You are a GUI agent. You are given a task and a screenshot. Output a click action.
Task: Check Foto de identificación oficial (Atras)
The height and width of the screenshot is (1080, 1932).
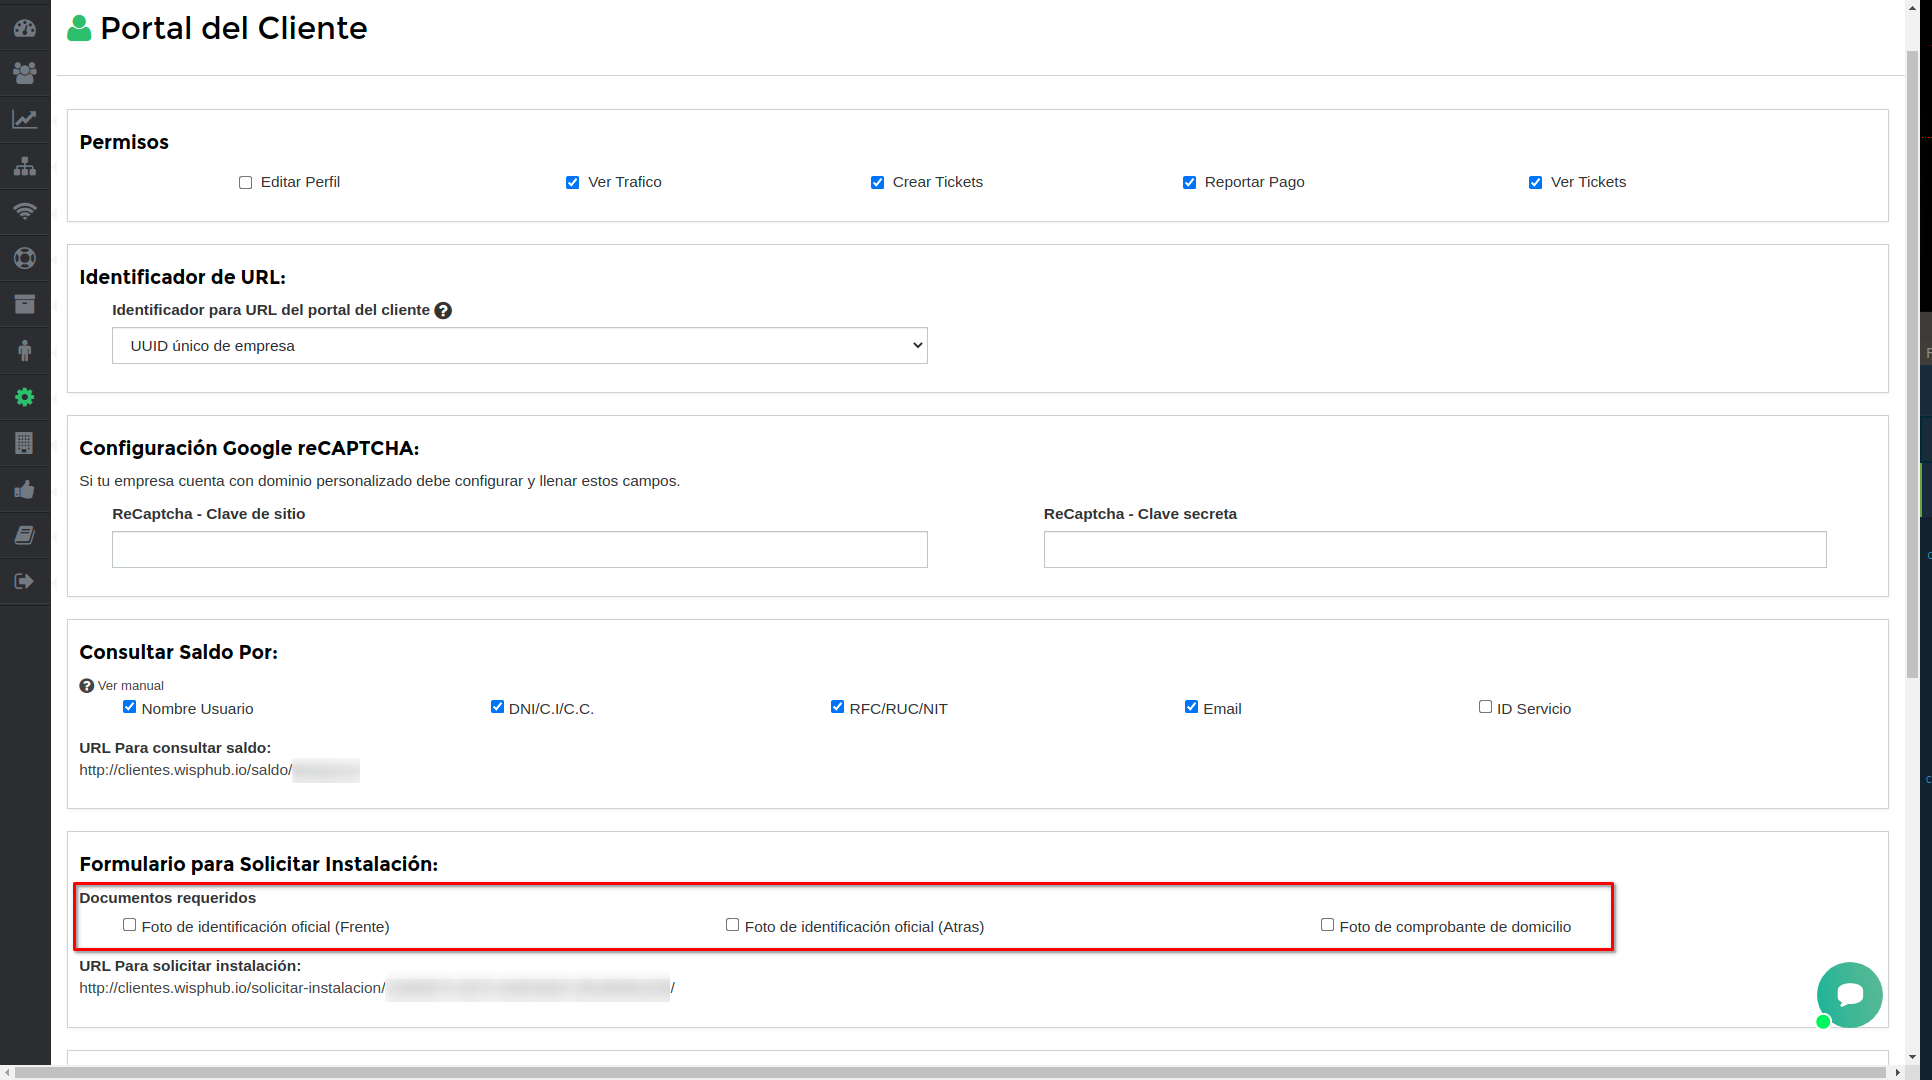732,925
